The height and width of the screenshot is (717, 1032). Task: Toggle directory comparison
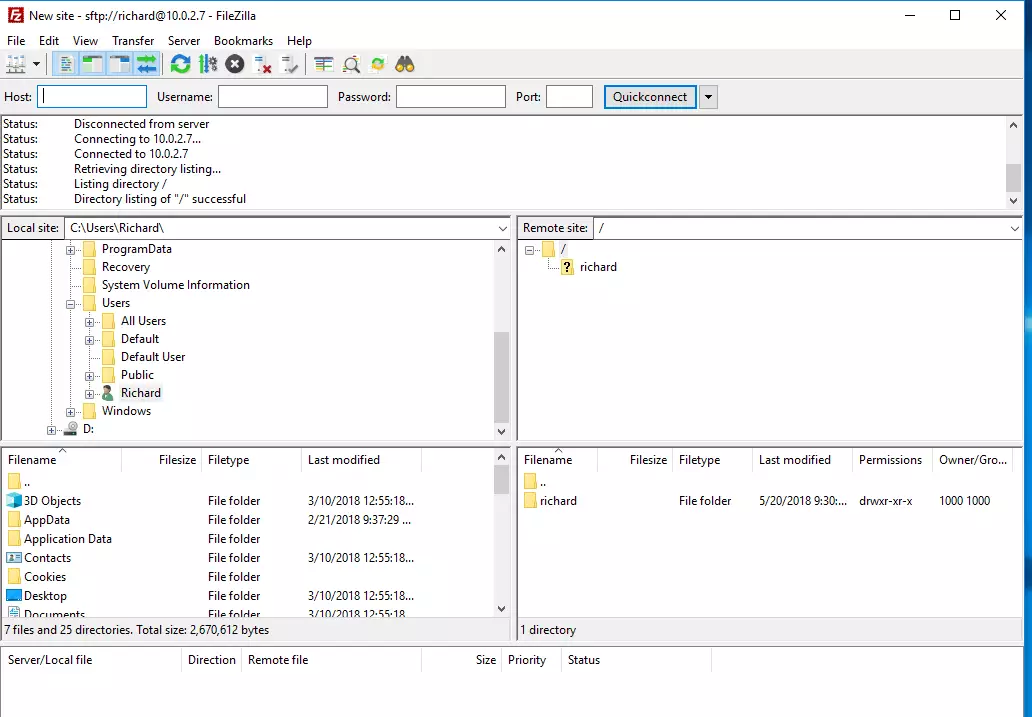pyautogui.click(x=351, y=65)
